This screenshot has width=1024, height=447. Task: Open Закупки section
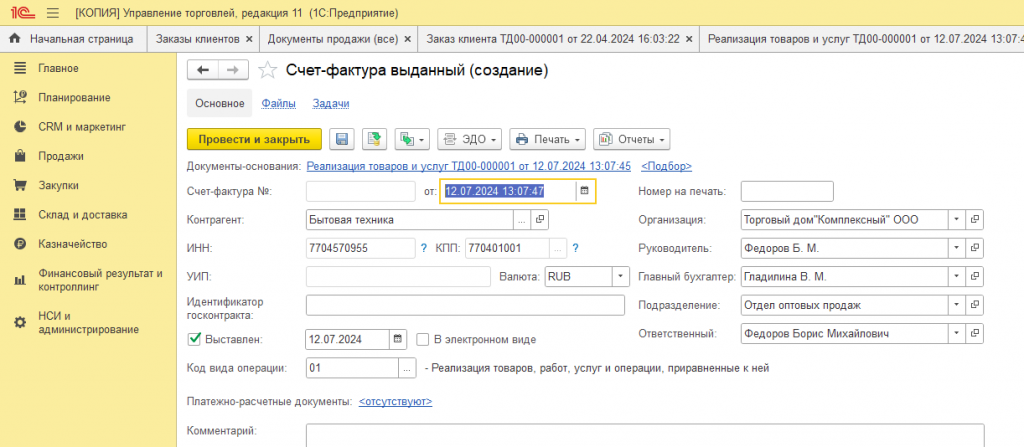tap(59, 186)
